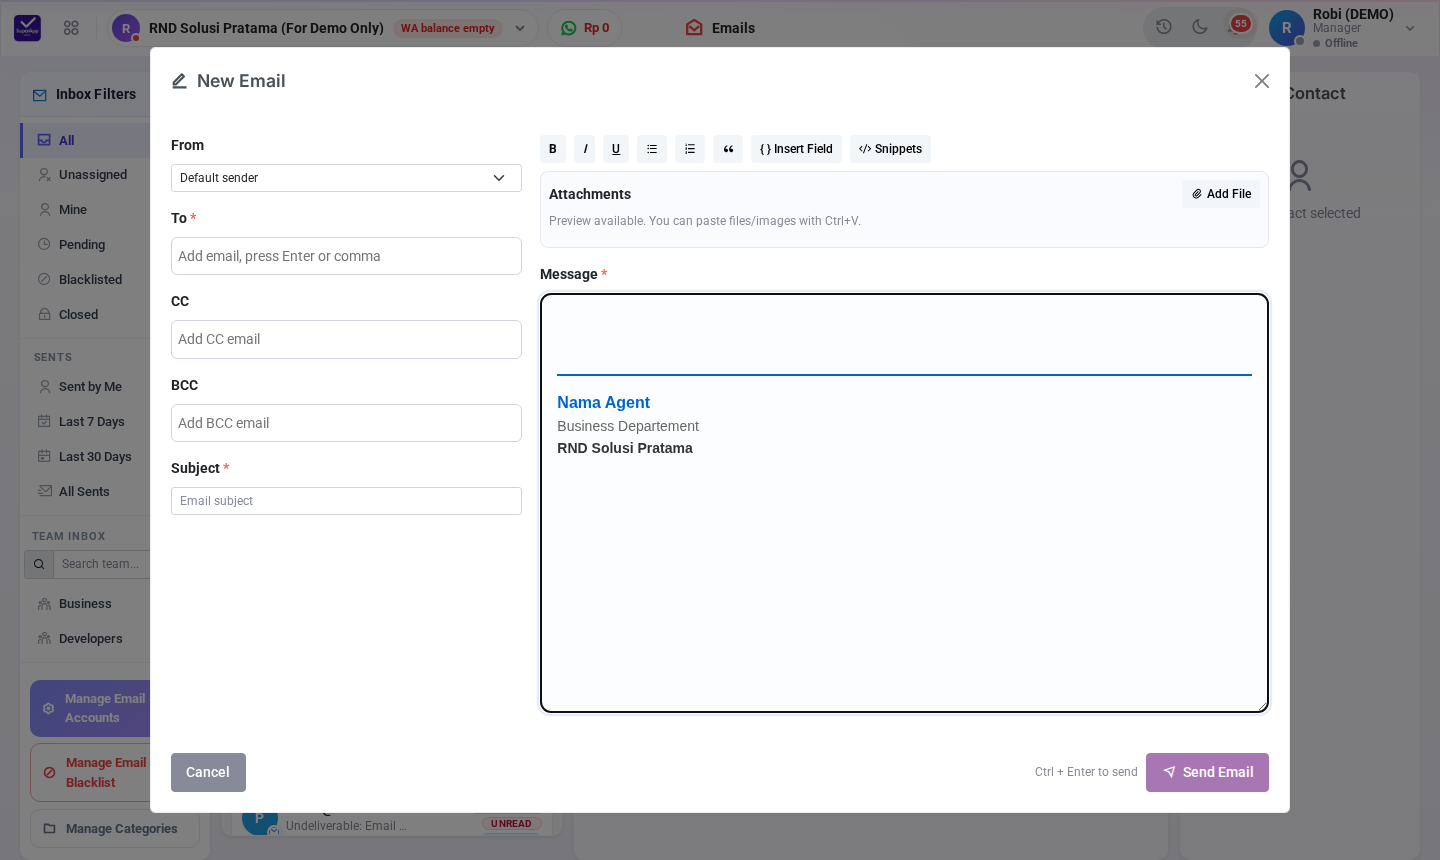Open Manage Categories in the sidebar
This screenshot has width=1440, height=860.
(114, 829)
